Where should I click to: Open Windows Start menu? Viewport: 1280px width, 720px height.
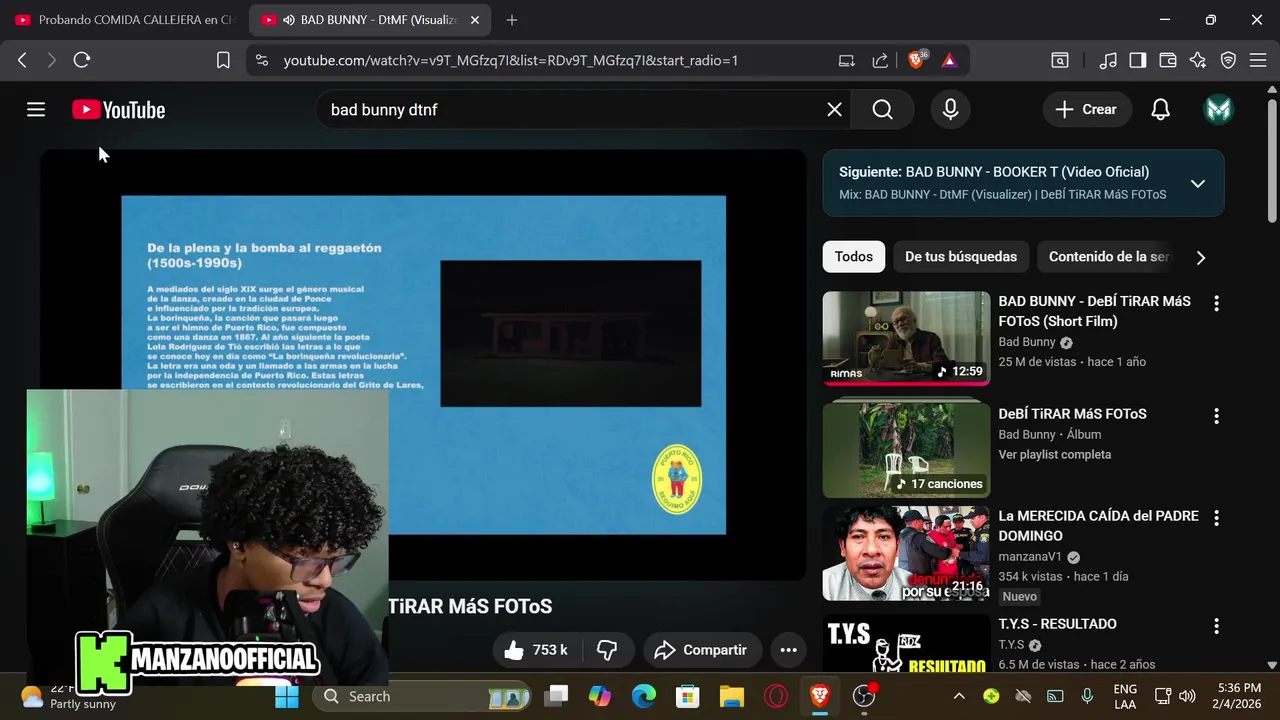coord(287,696)
